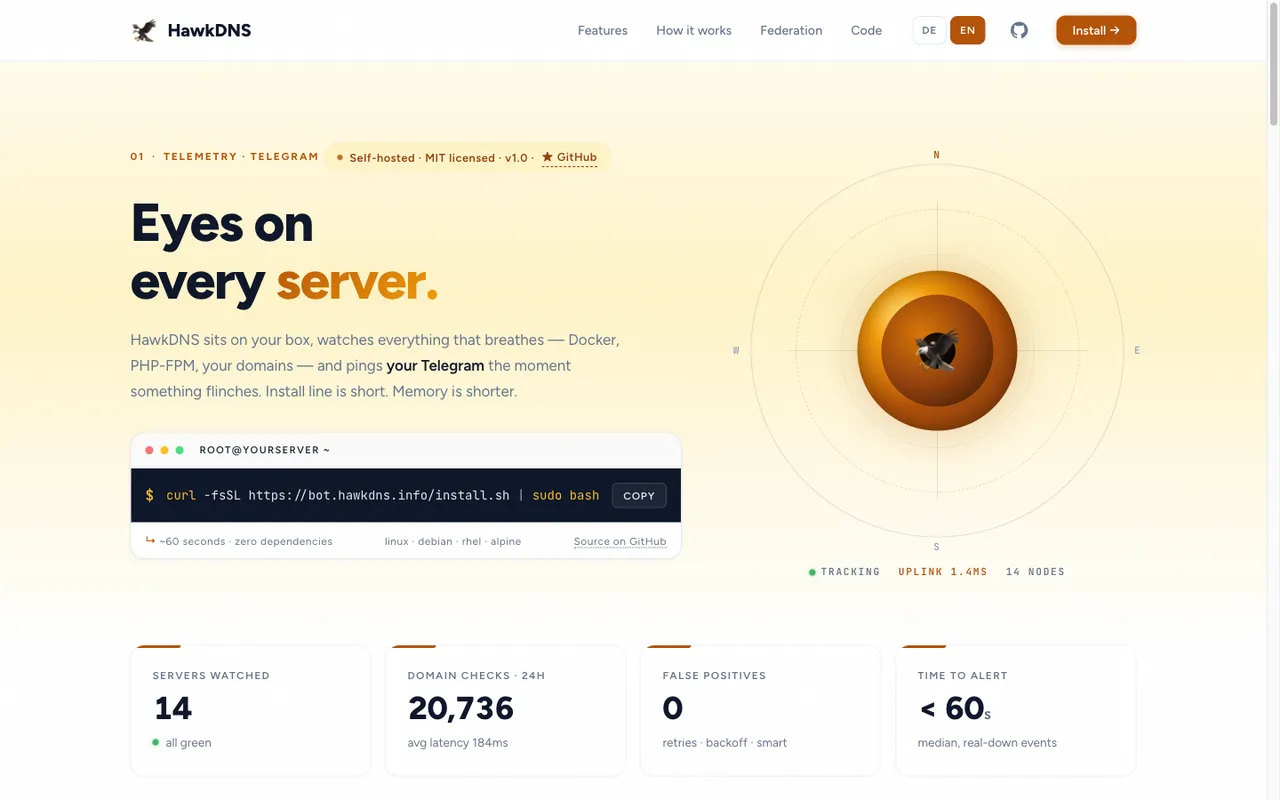Viewport: 1280px width, 800px height.
Task: Click 'your Telegram' bold text
Action: click(435, 366)
